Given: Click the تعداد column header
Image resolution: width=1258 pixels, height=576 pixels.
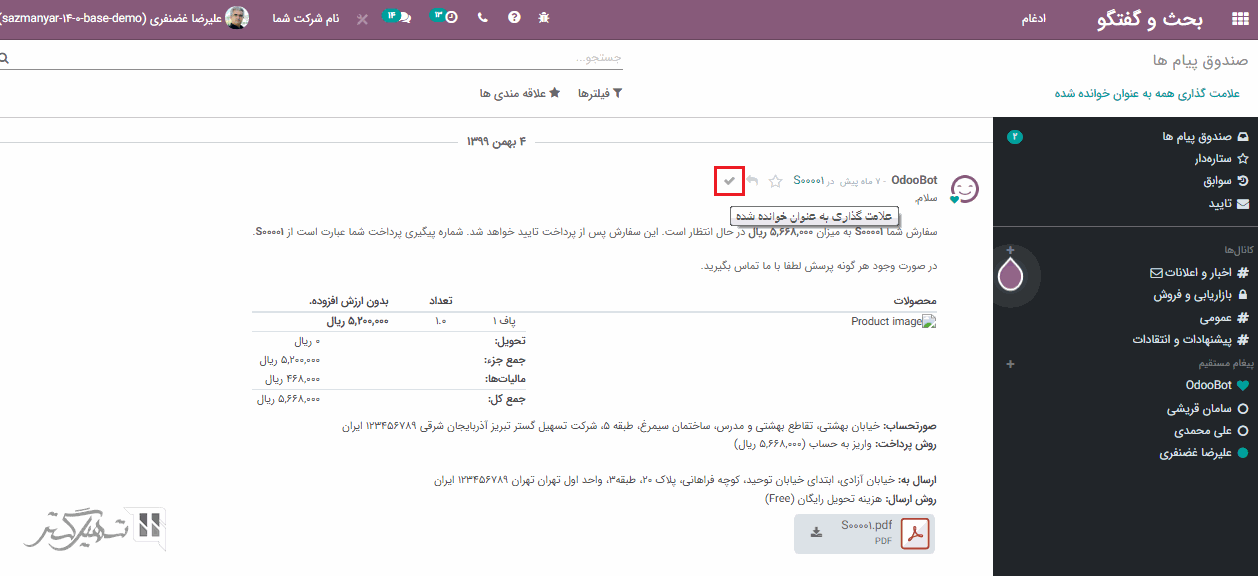Looking at the screenshot, I should (x=441, y=300).
